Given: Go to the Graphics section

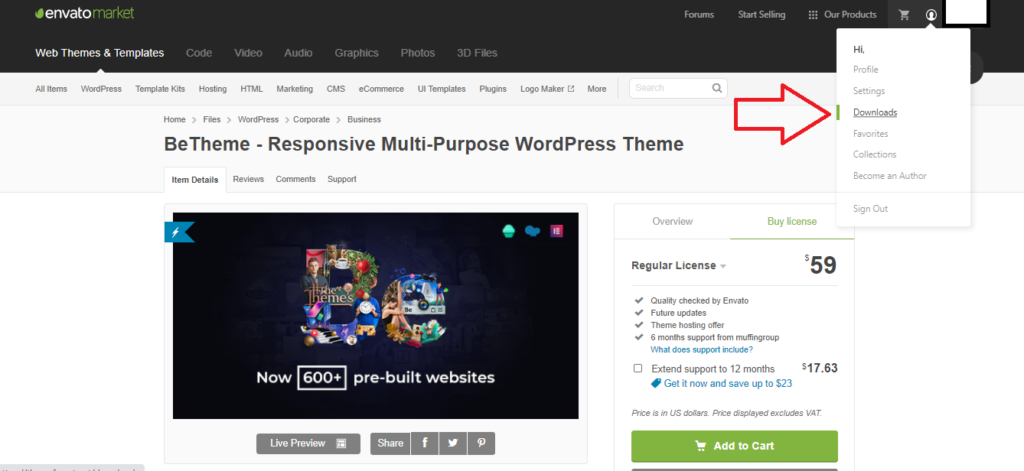Looking at the screenshot, I should (x=357, y=53).
